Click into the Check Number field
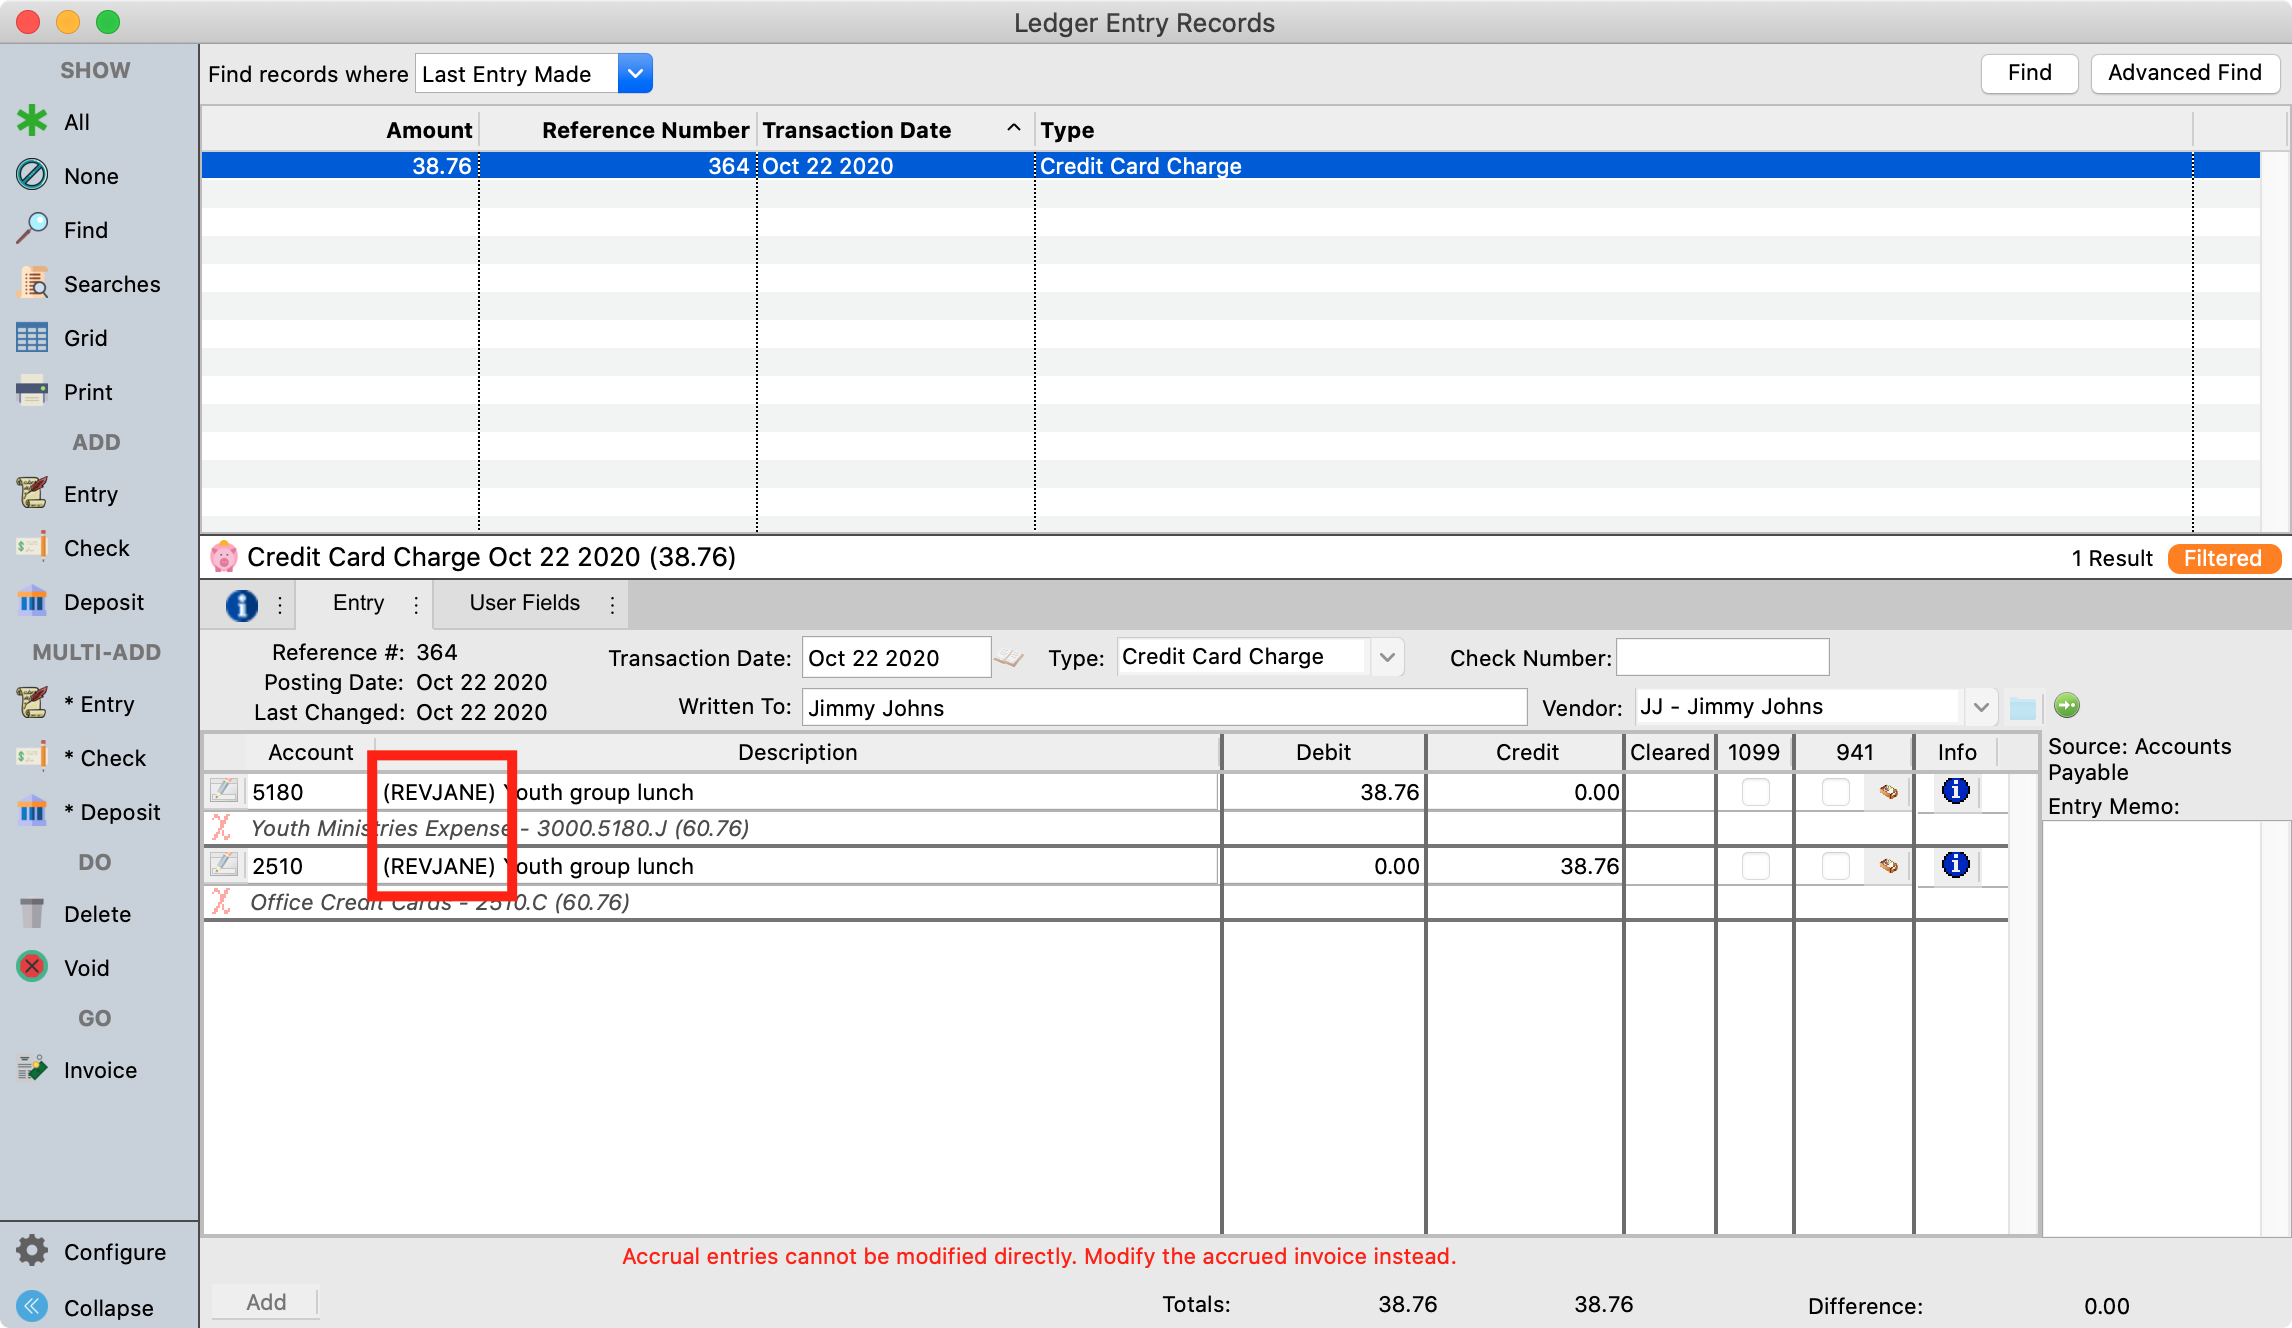Viewport: 2292px width, 1328px height. [1722, 657]
